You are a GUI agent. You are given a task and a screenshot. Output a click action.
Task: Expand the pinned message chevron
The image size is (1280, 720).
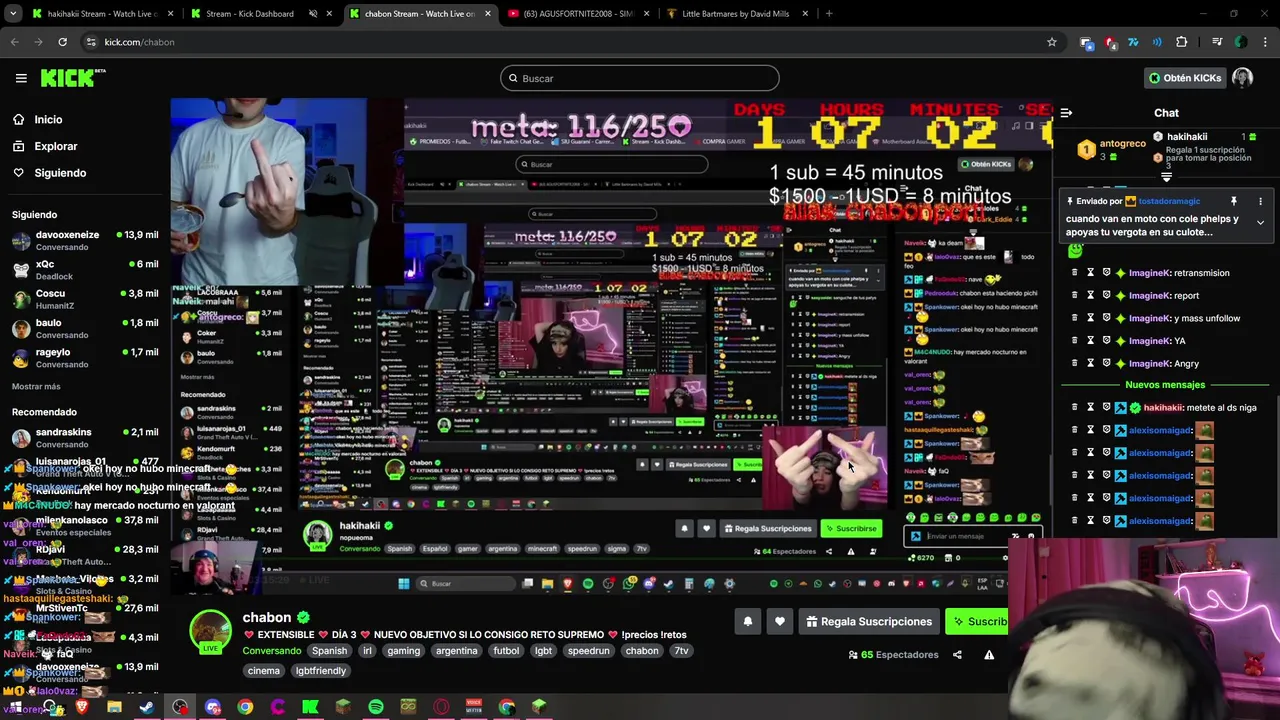pyautogui.click(x=1260, y=223)
